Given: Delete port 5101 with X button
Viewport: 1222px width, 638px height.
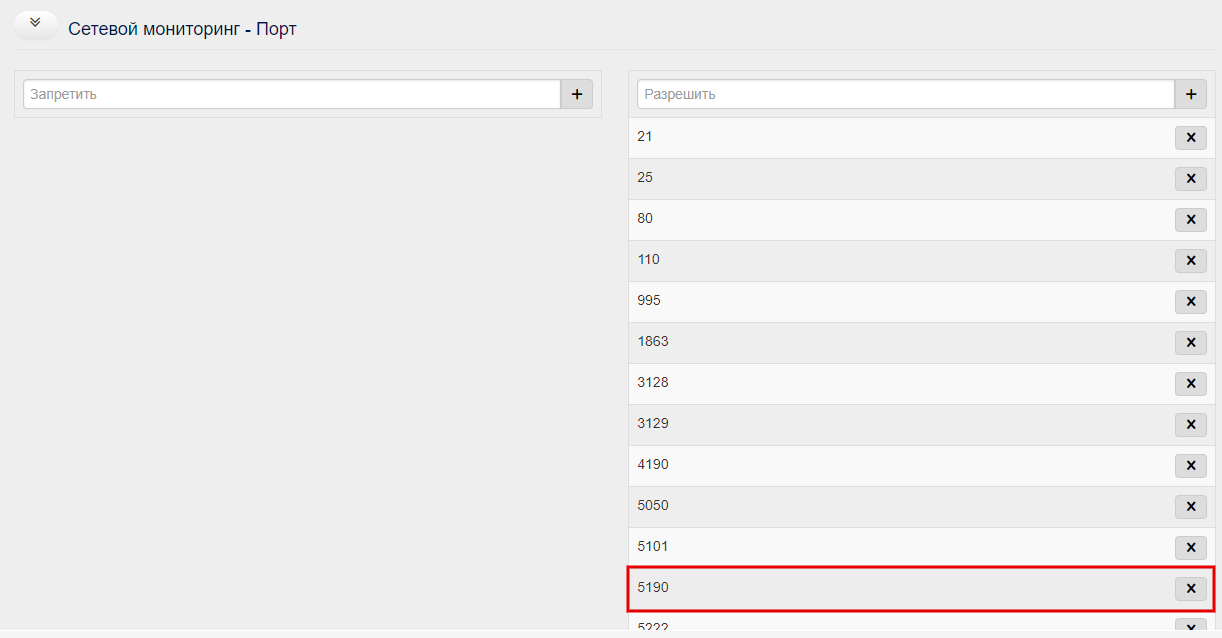Looking at the screenshot, I should (x=1190, y=548).
